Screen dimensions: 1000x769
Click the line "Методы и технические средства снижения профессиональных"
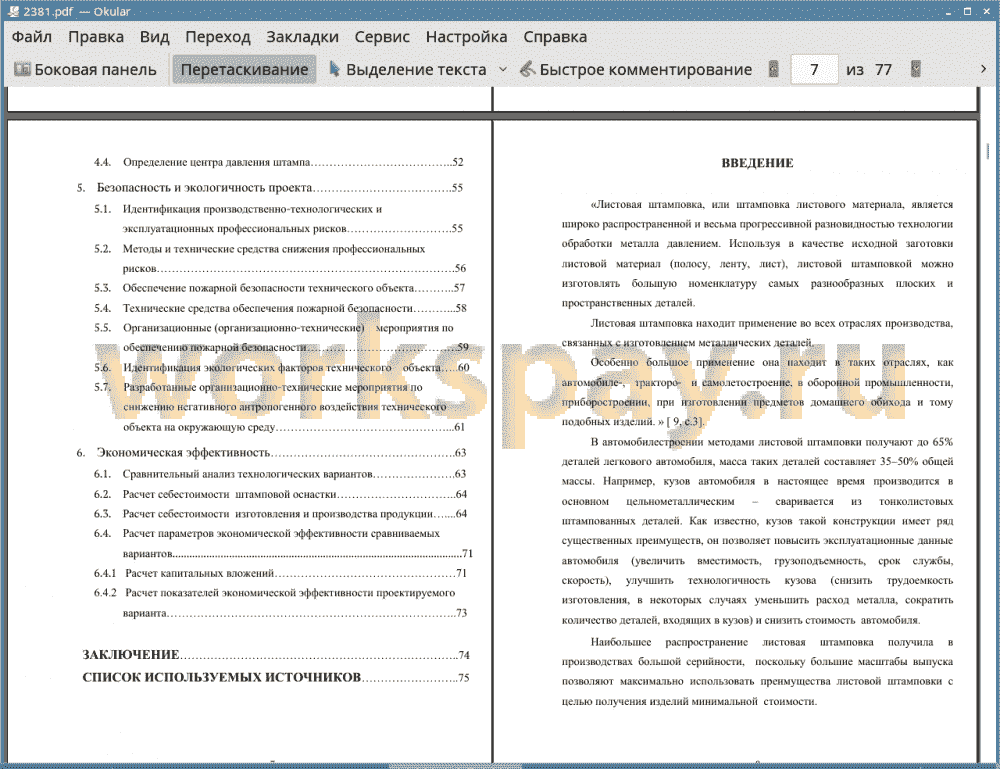(x=274, y=249)
